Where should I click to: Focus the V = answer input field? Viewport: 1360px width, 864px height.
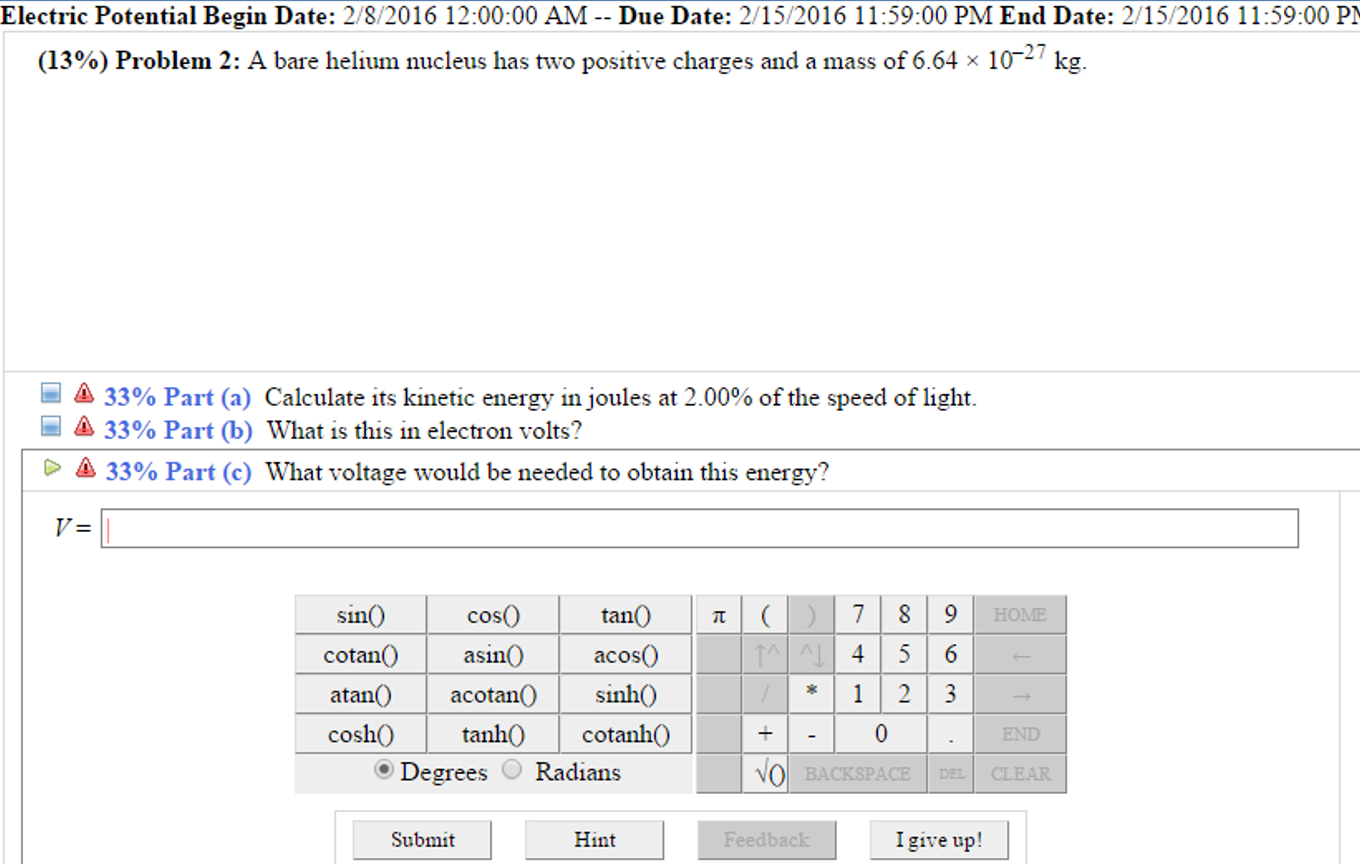699,529
